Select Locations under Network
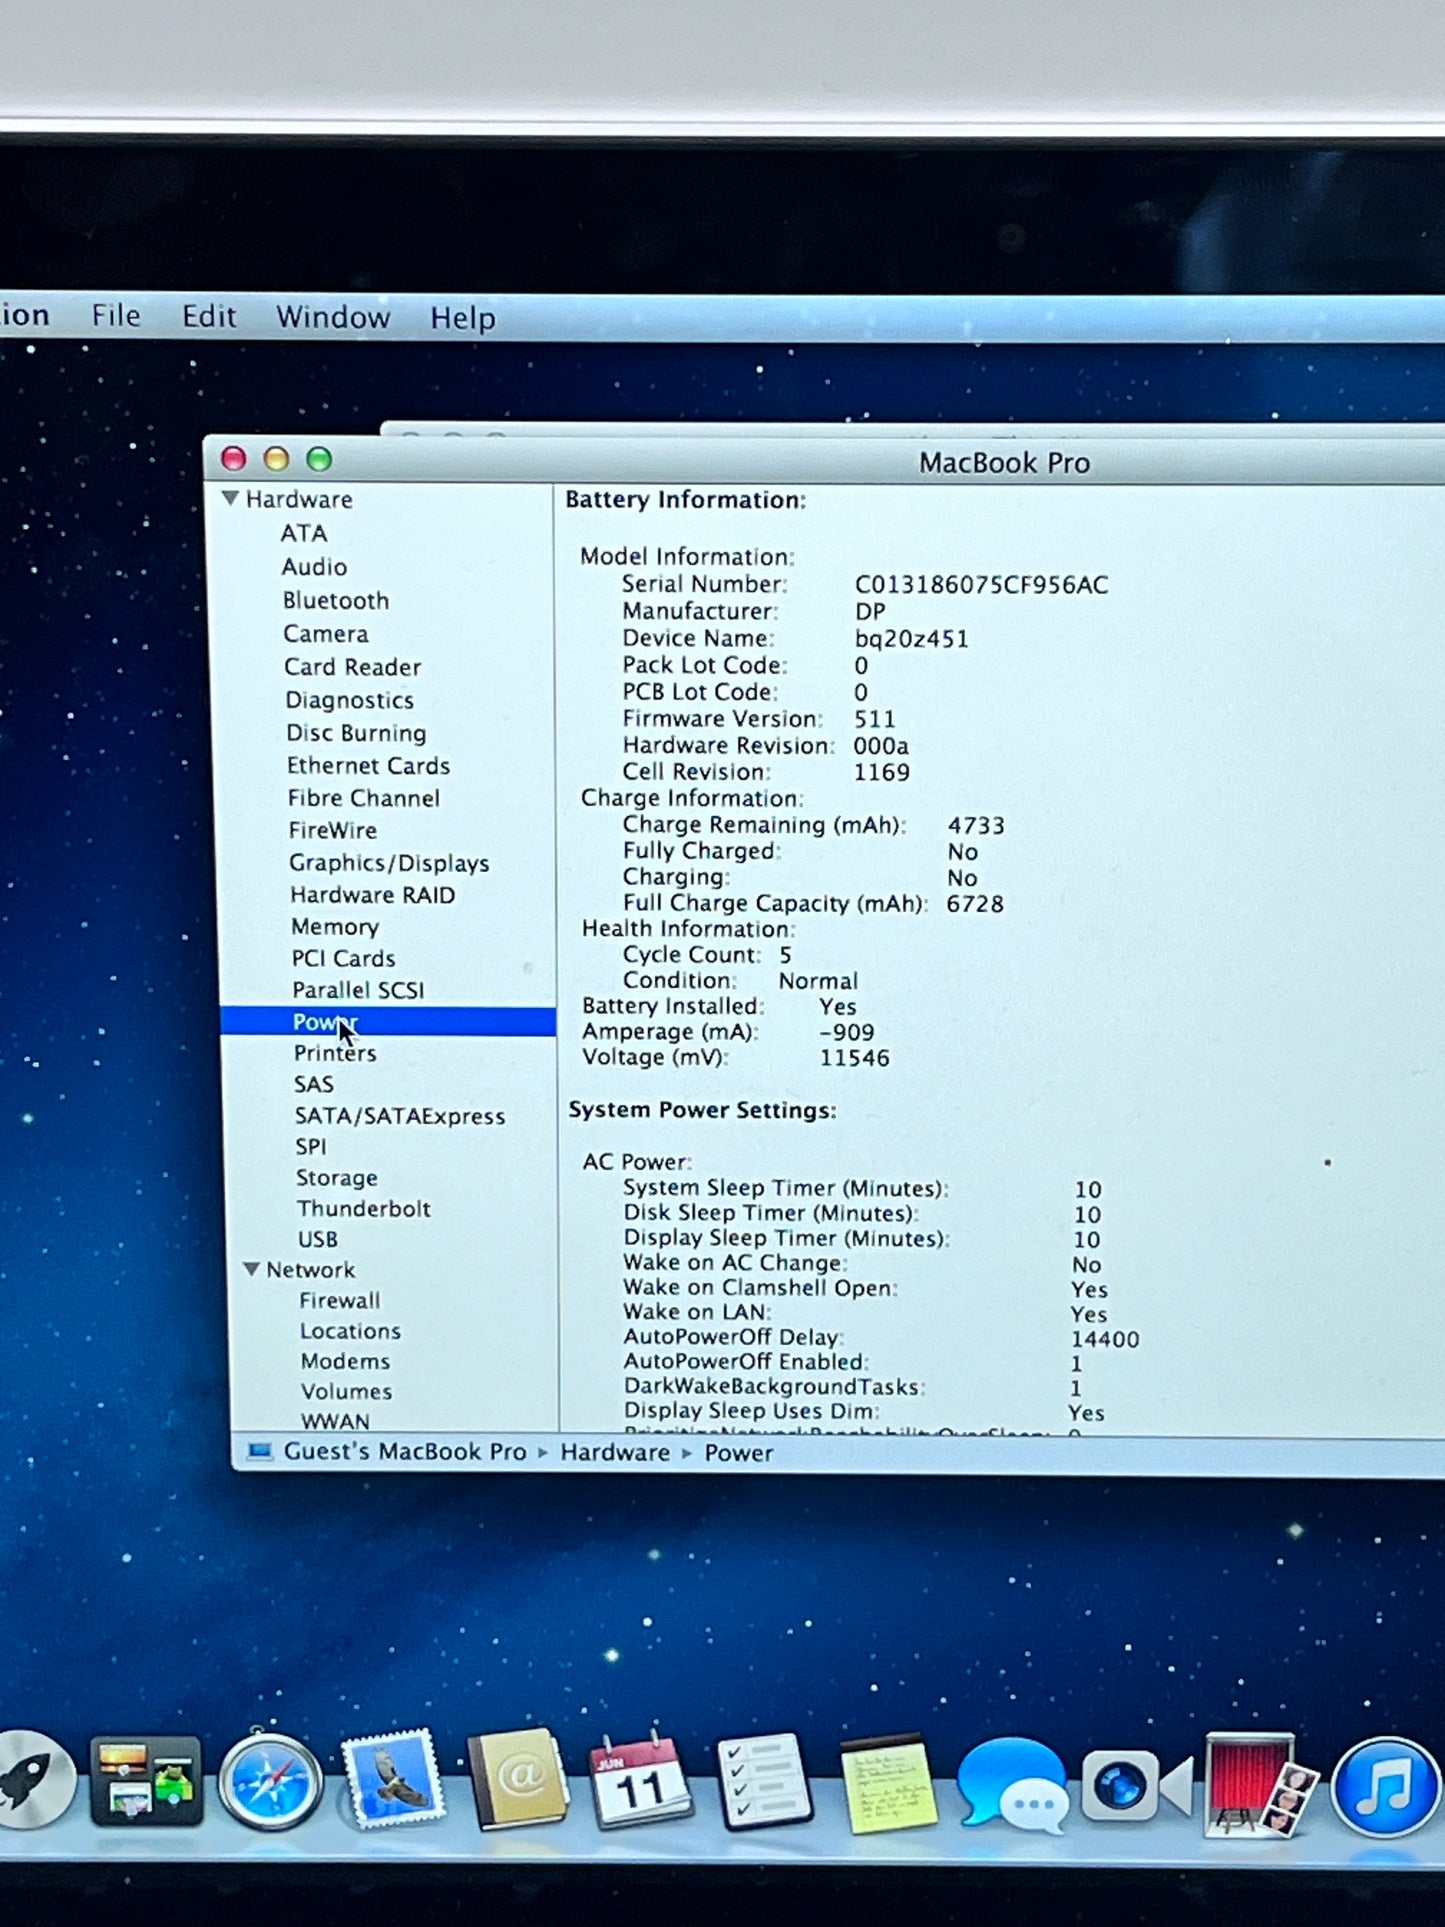This screenshot has width=1445, height=1927. (351, 1331)
